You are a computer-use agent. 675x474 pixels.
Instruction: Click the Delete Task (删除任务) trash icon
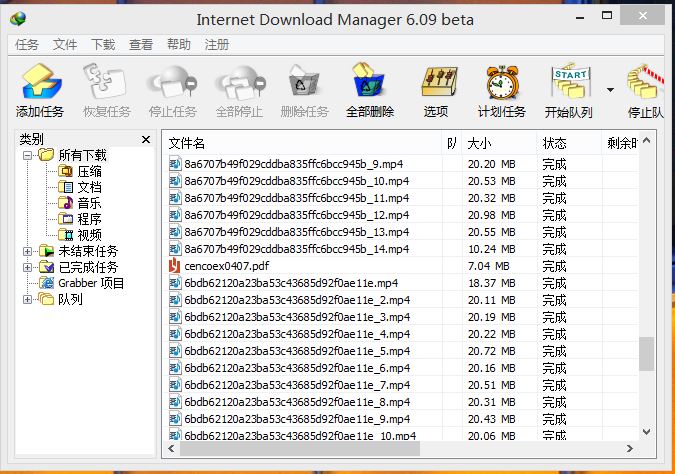coord(303,82)
